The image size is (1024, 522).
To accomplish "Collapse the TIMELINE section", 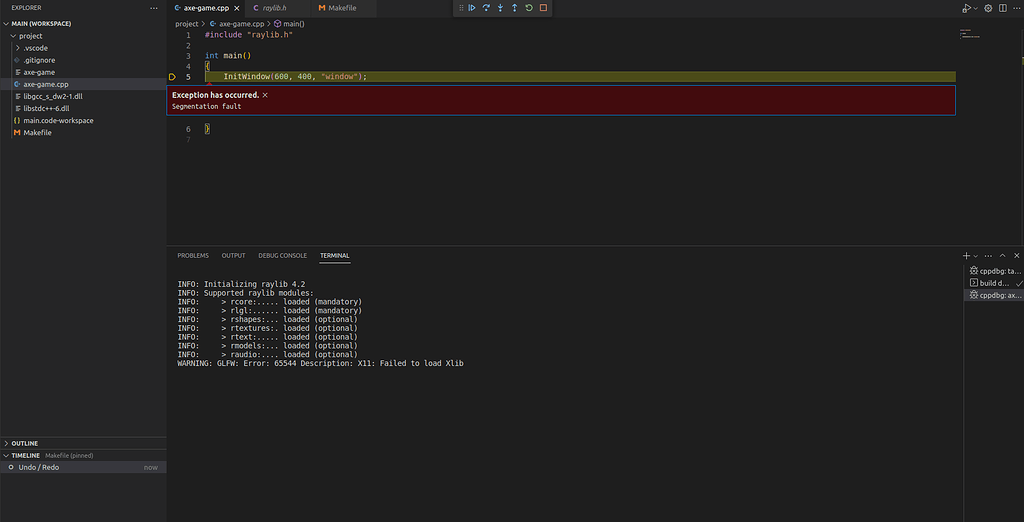I will point(25,455).
